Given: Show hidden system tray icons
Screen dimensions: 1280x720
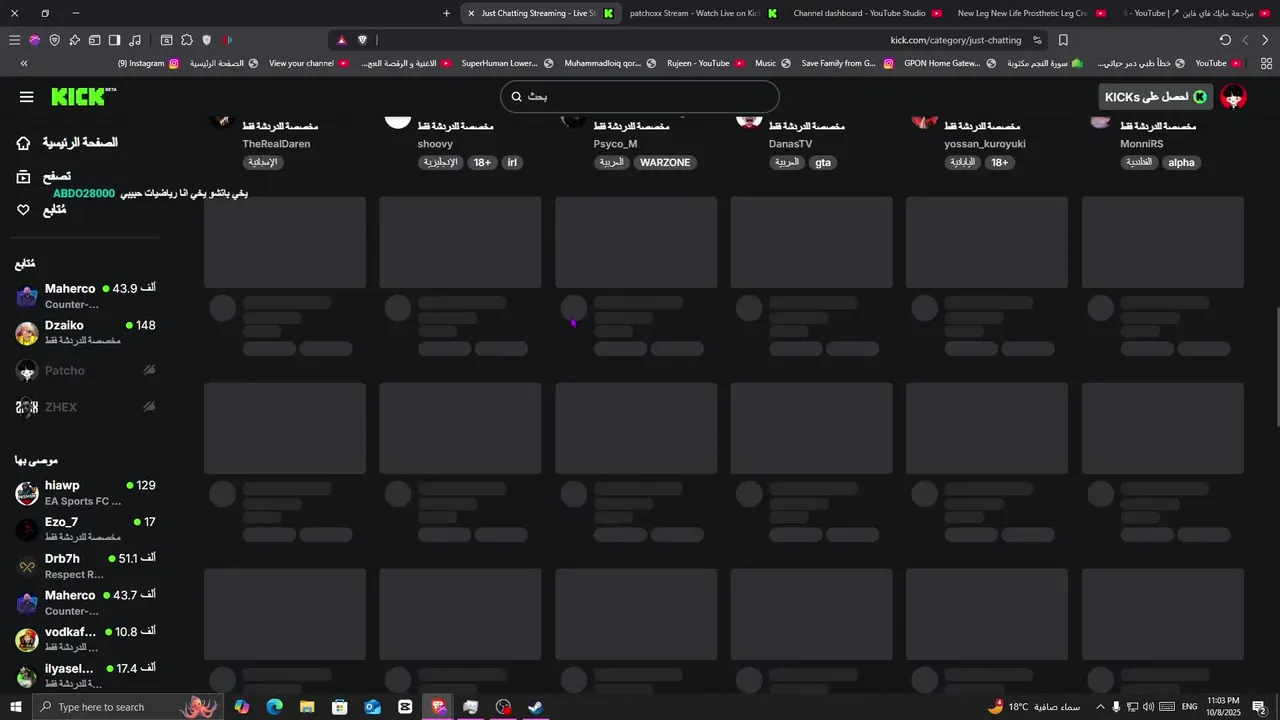Looking at the screenshot, I should click(x=1100, y=707).
